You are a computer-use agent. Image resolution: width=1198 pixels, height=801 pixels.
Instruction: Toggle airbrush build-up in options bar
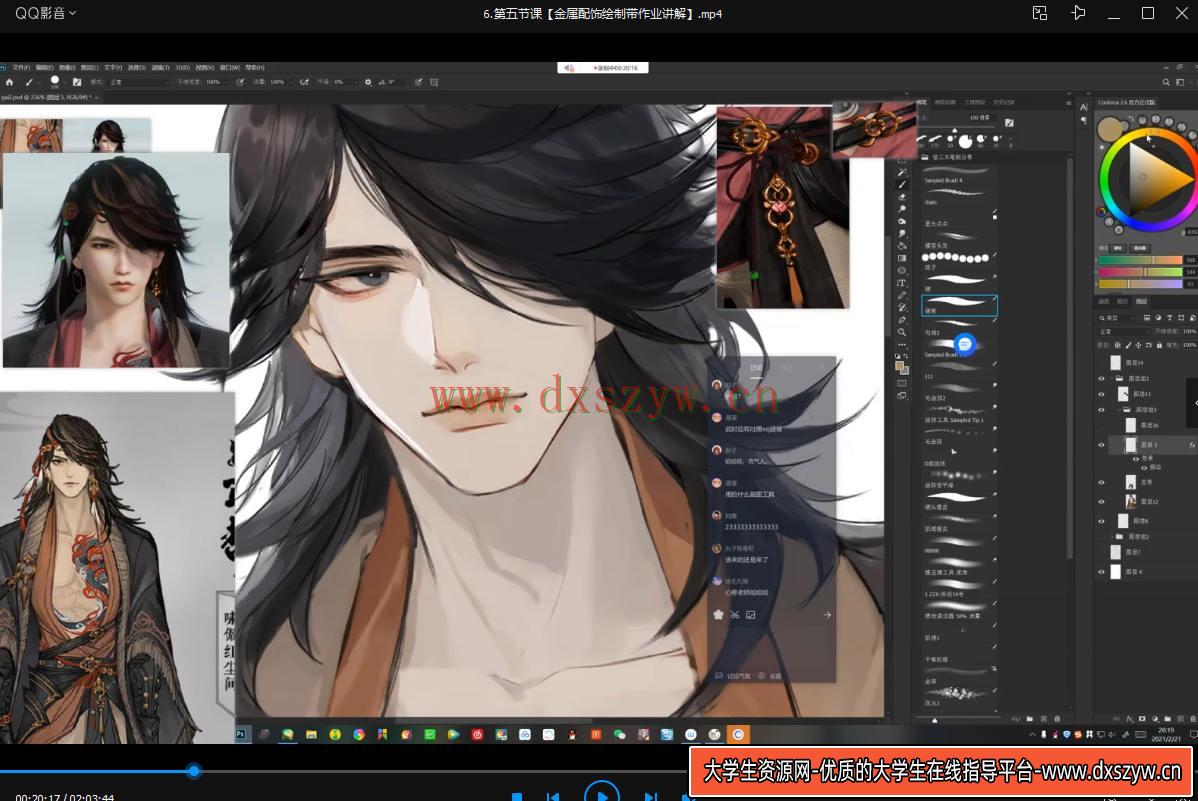click(x=304, y=82)
